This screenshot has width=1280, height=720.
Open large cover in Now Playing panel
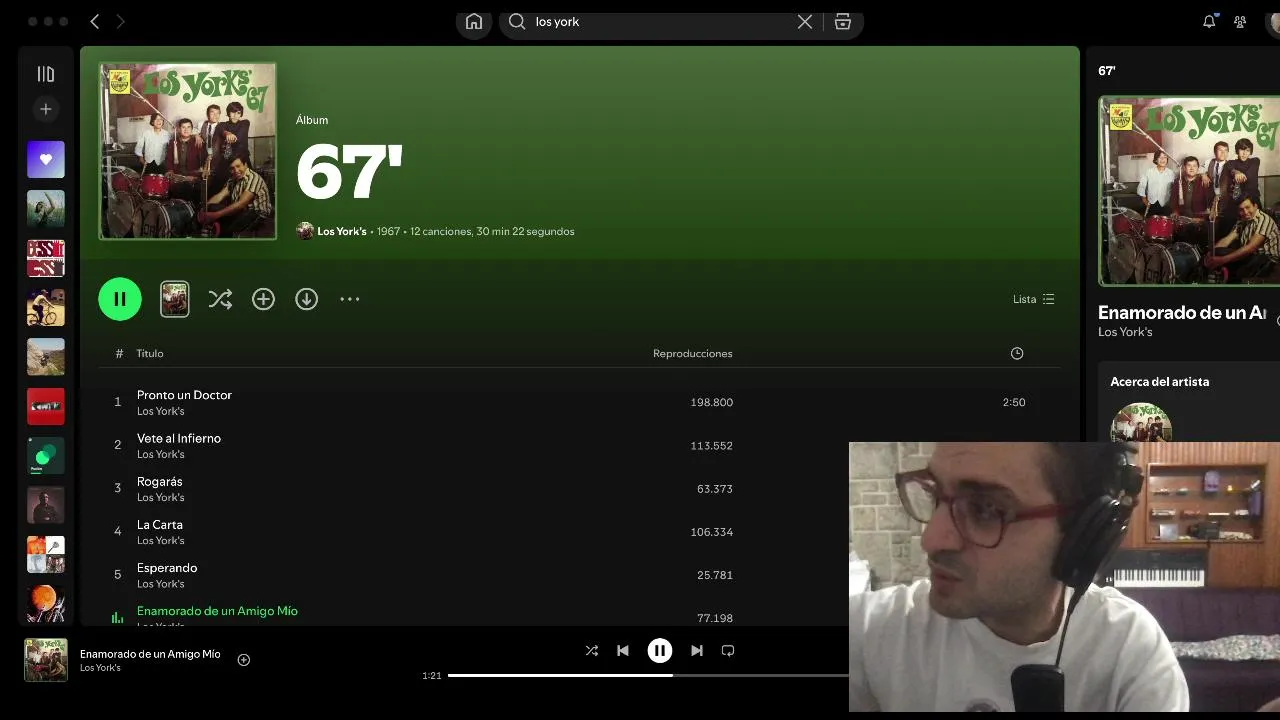[1189, 191]
